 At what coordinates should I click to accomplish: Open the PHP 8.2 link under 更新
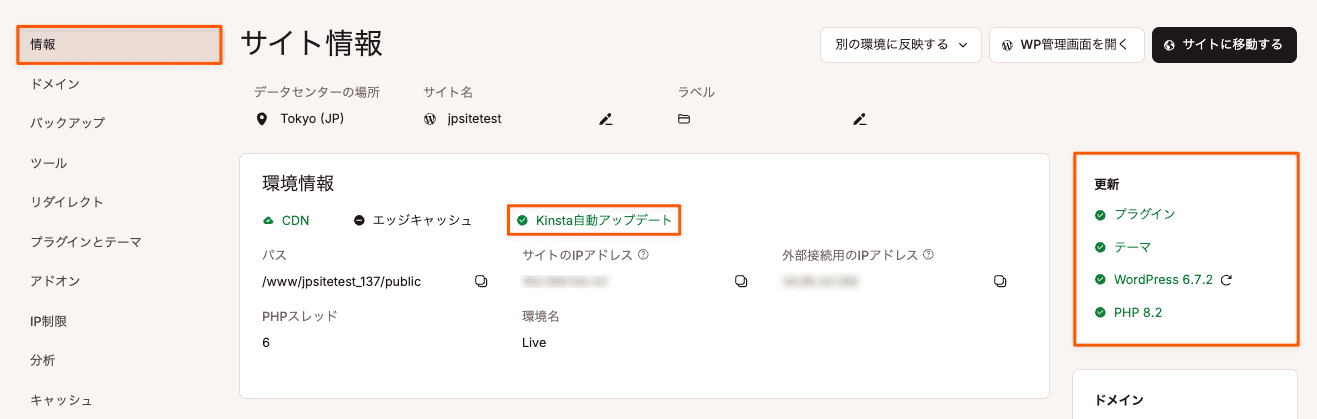coord(1138,312)
